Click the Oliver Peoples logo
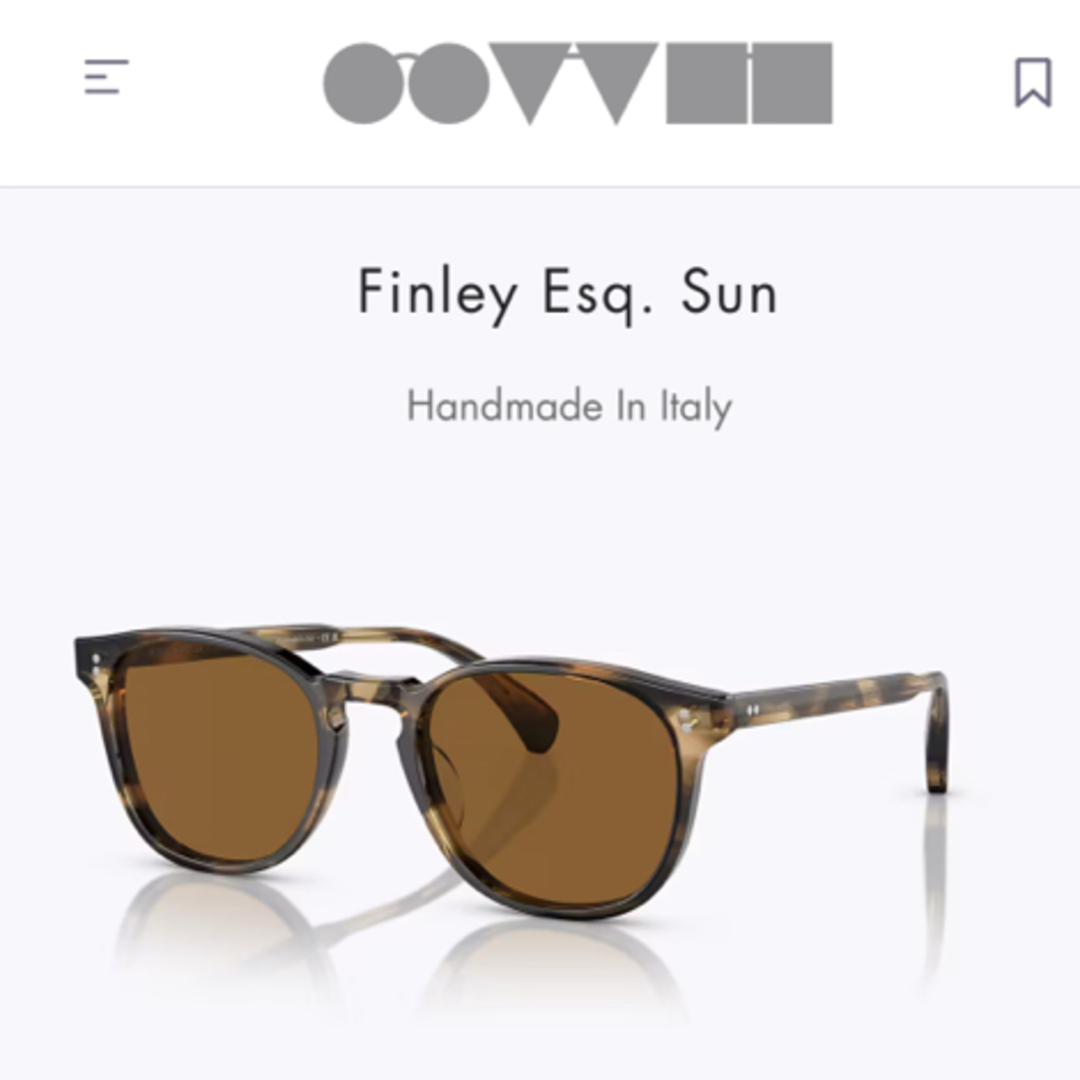The image size is (1080, 1080). click(578, 83)
